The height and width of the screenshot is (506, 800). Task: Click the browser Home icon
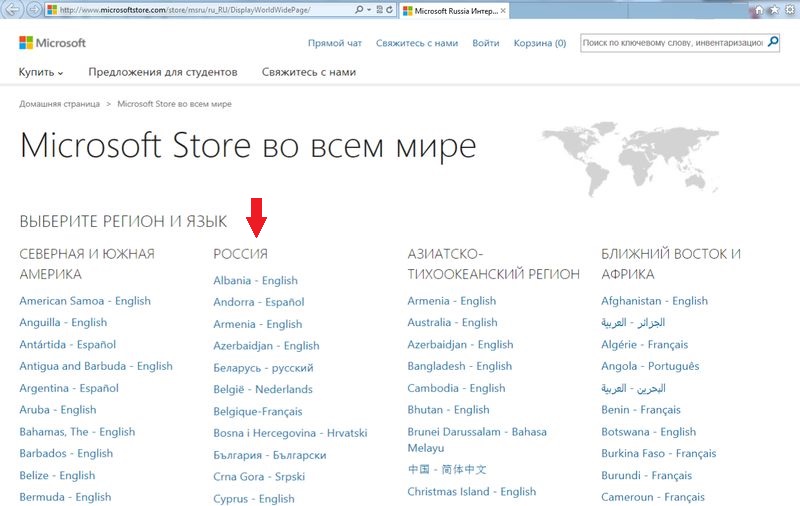pos(759,10)
